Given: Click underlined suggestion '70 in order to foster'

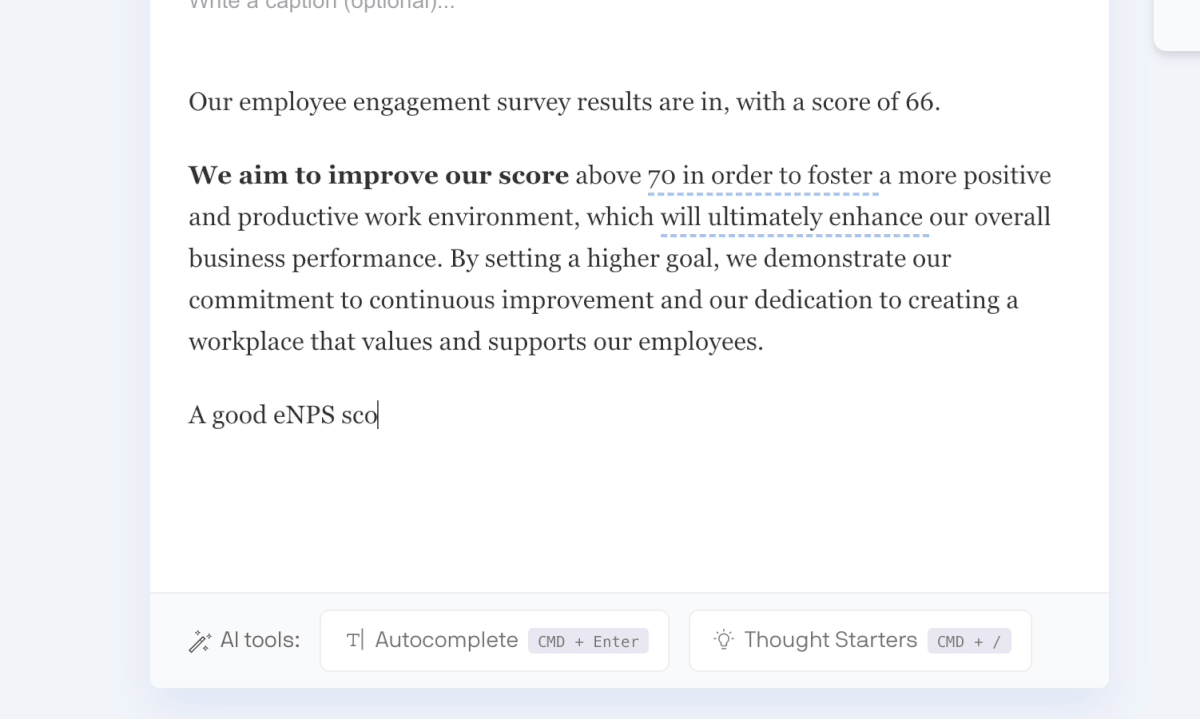Looking at the screenshot, I should click(x=763, y=176).
